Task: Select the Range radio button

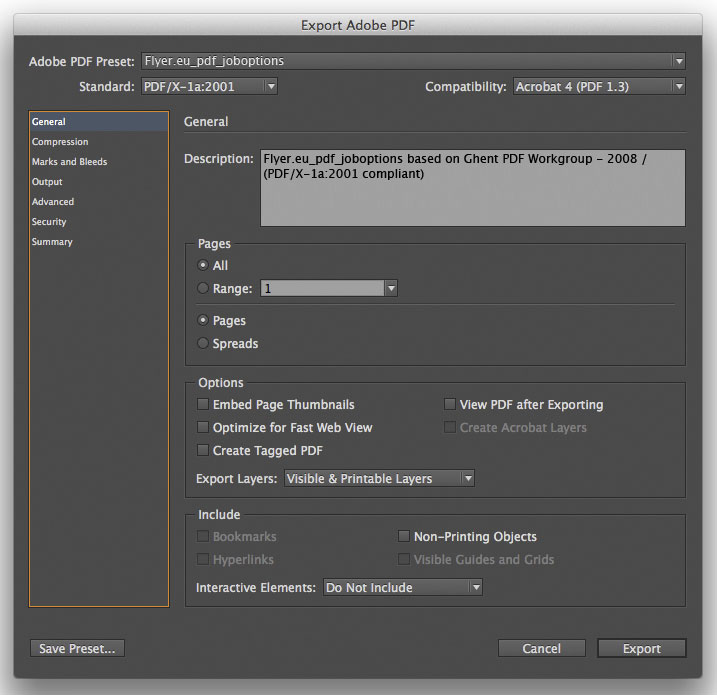Action: click(x=203, y=288)
